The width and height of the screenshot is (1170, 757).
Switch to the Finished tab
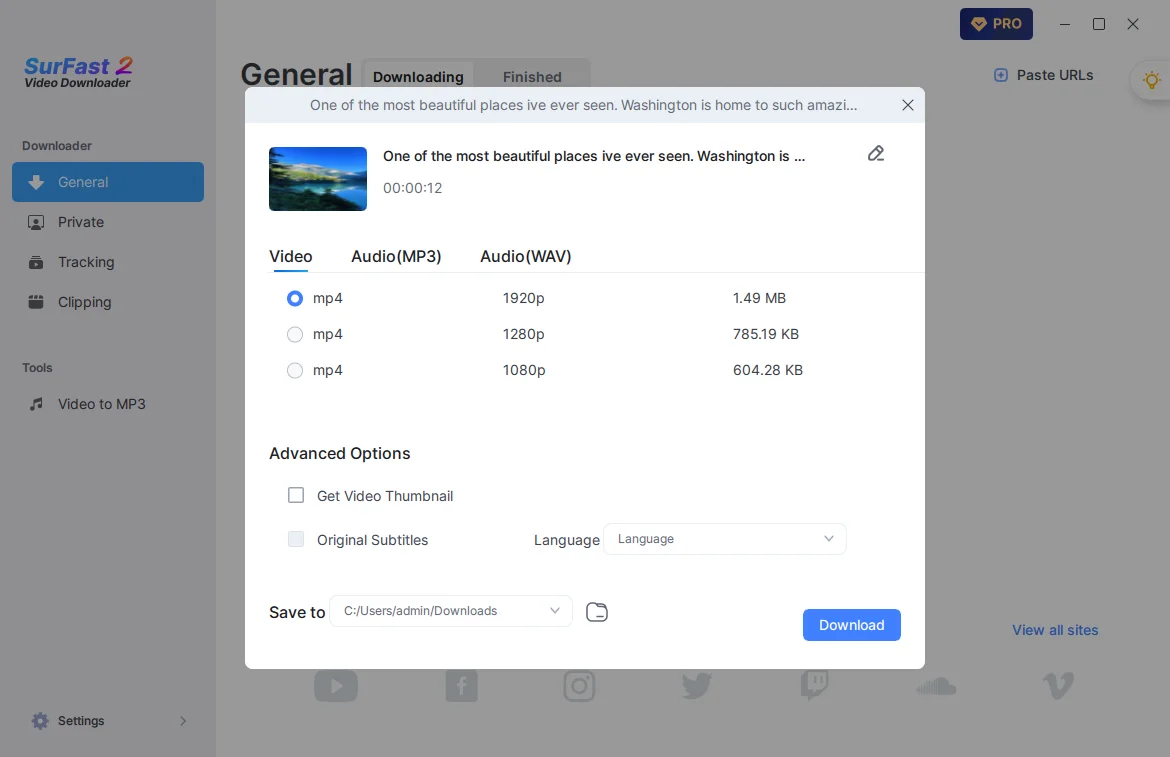click(x=532, y=76)
